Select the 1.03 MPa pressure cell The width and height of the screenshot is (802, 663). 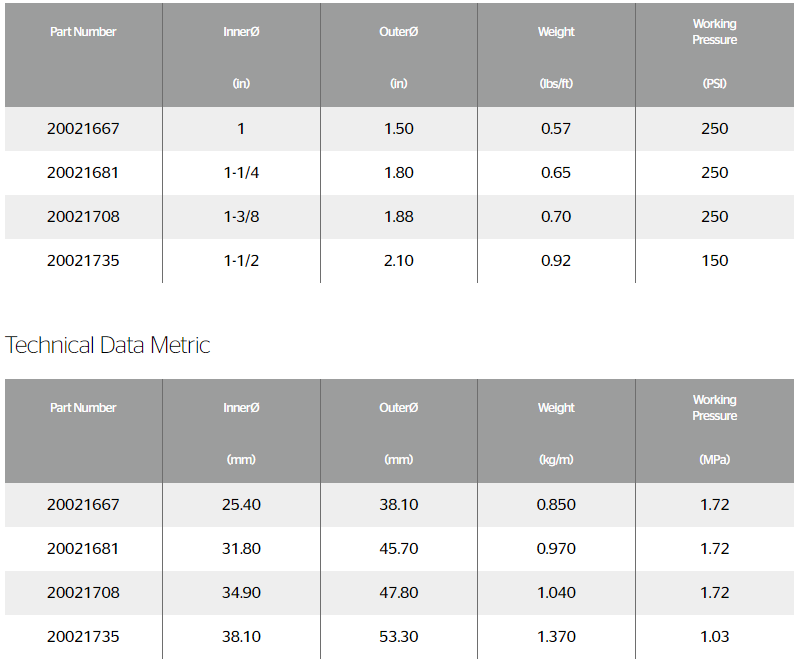click(715, 636)
